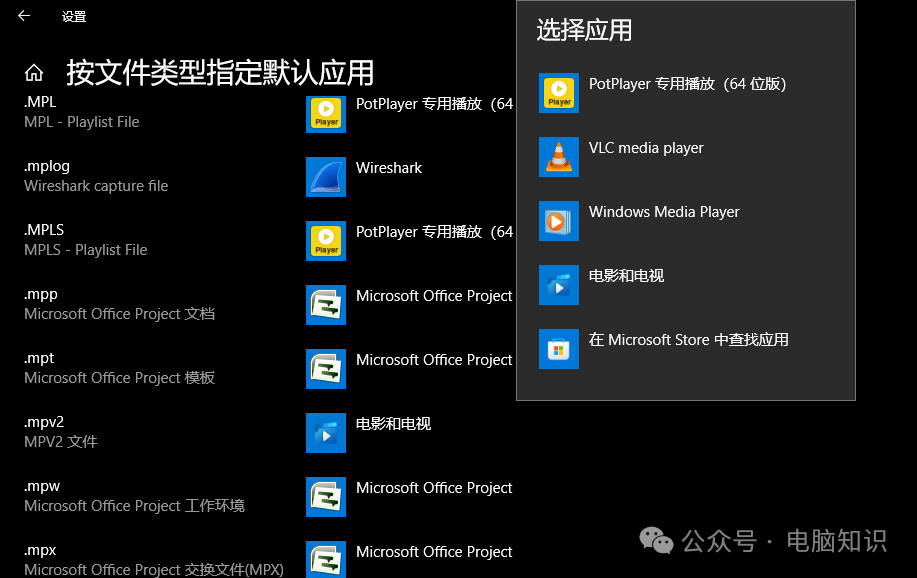
Task: Click PotPlayer icon in the 选择应用 popup
Action: (559, 93)
